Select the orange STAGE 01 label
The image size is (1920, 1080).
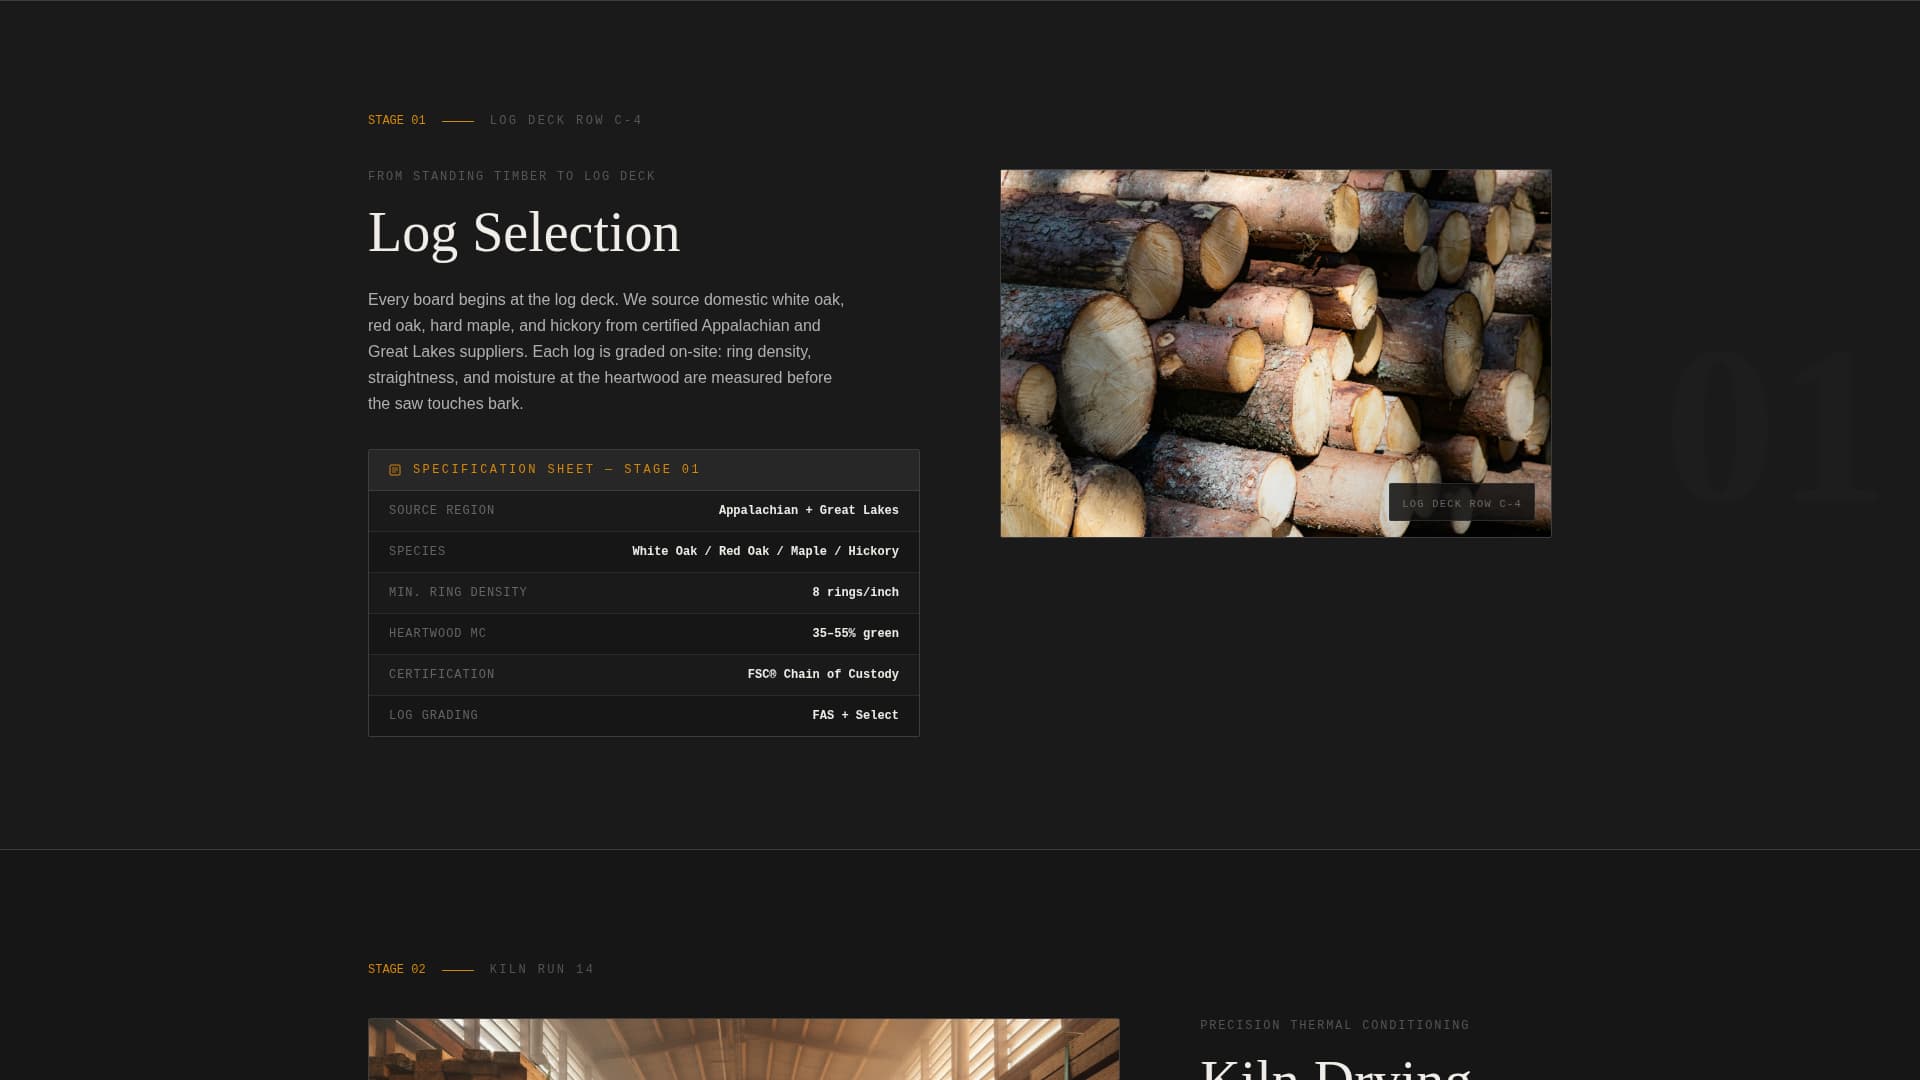[396, 120]
